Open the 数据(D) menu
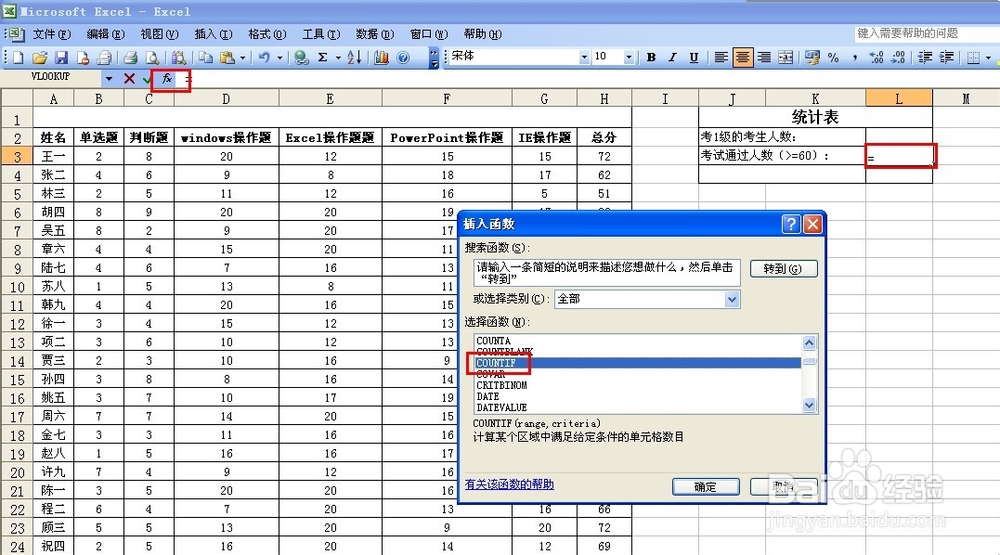Image resolution: width=1000 pixels, height=555 pixels. (x=375, y=34)
